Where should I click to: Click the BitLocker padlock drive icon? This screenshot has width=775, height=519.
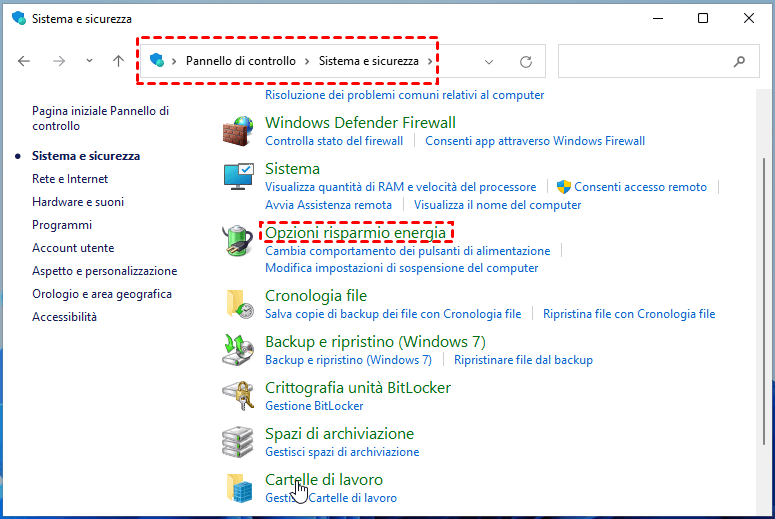[238, 395]
